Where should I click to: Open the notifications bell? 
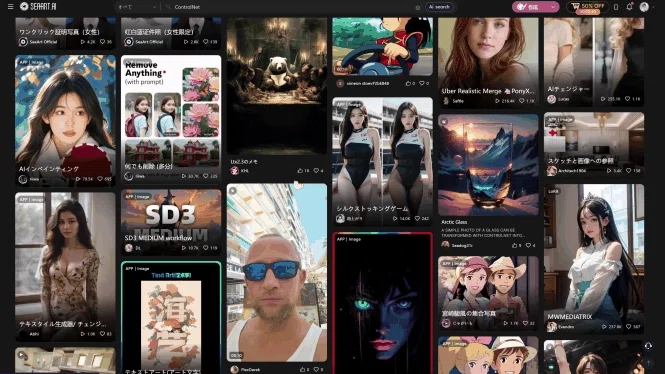tap(629, 7)
